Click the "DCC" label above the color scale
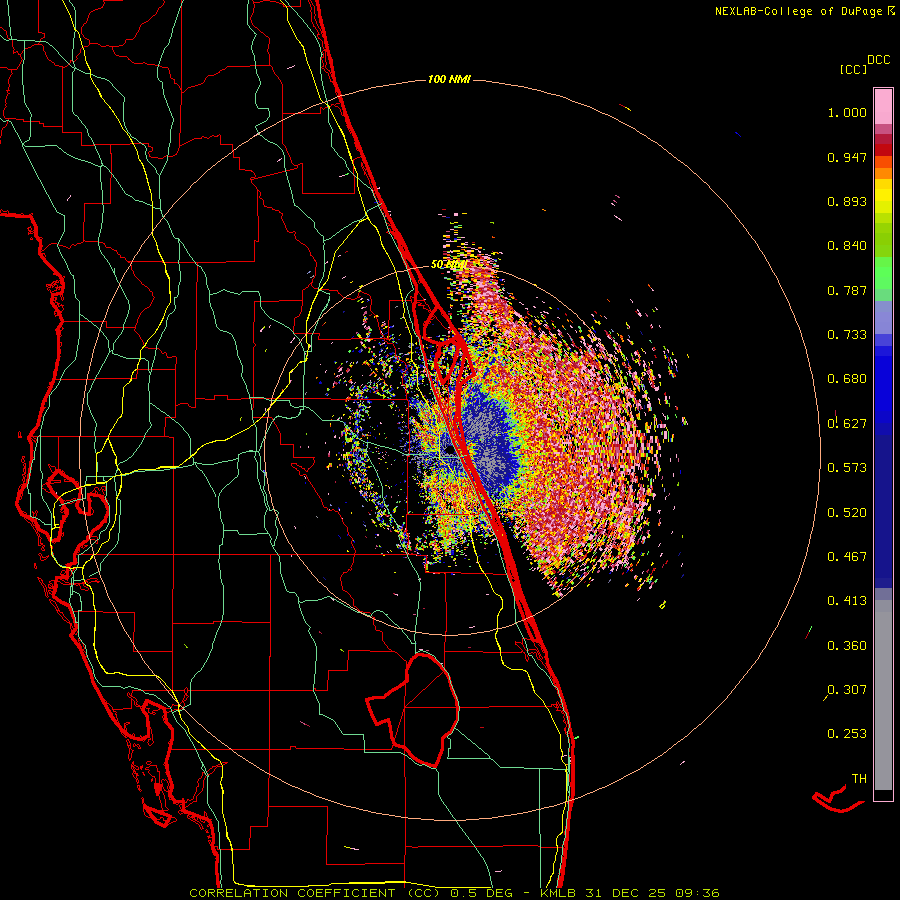 click(x=878, y=60)
